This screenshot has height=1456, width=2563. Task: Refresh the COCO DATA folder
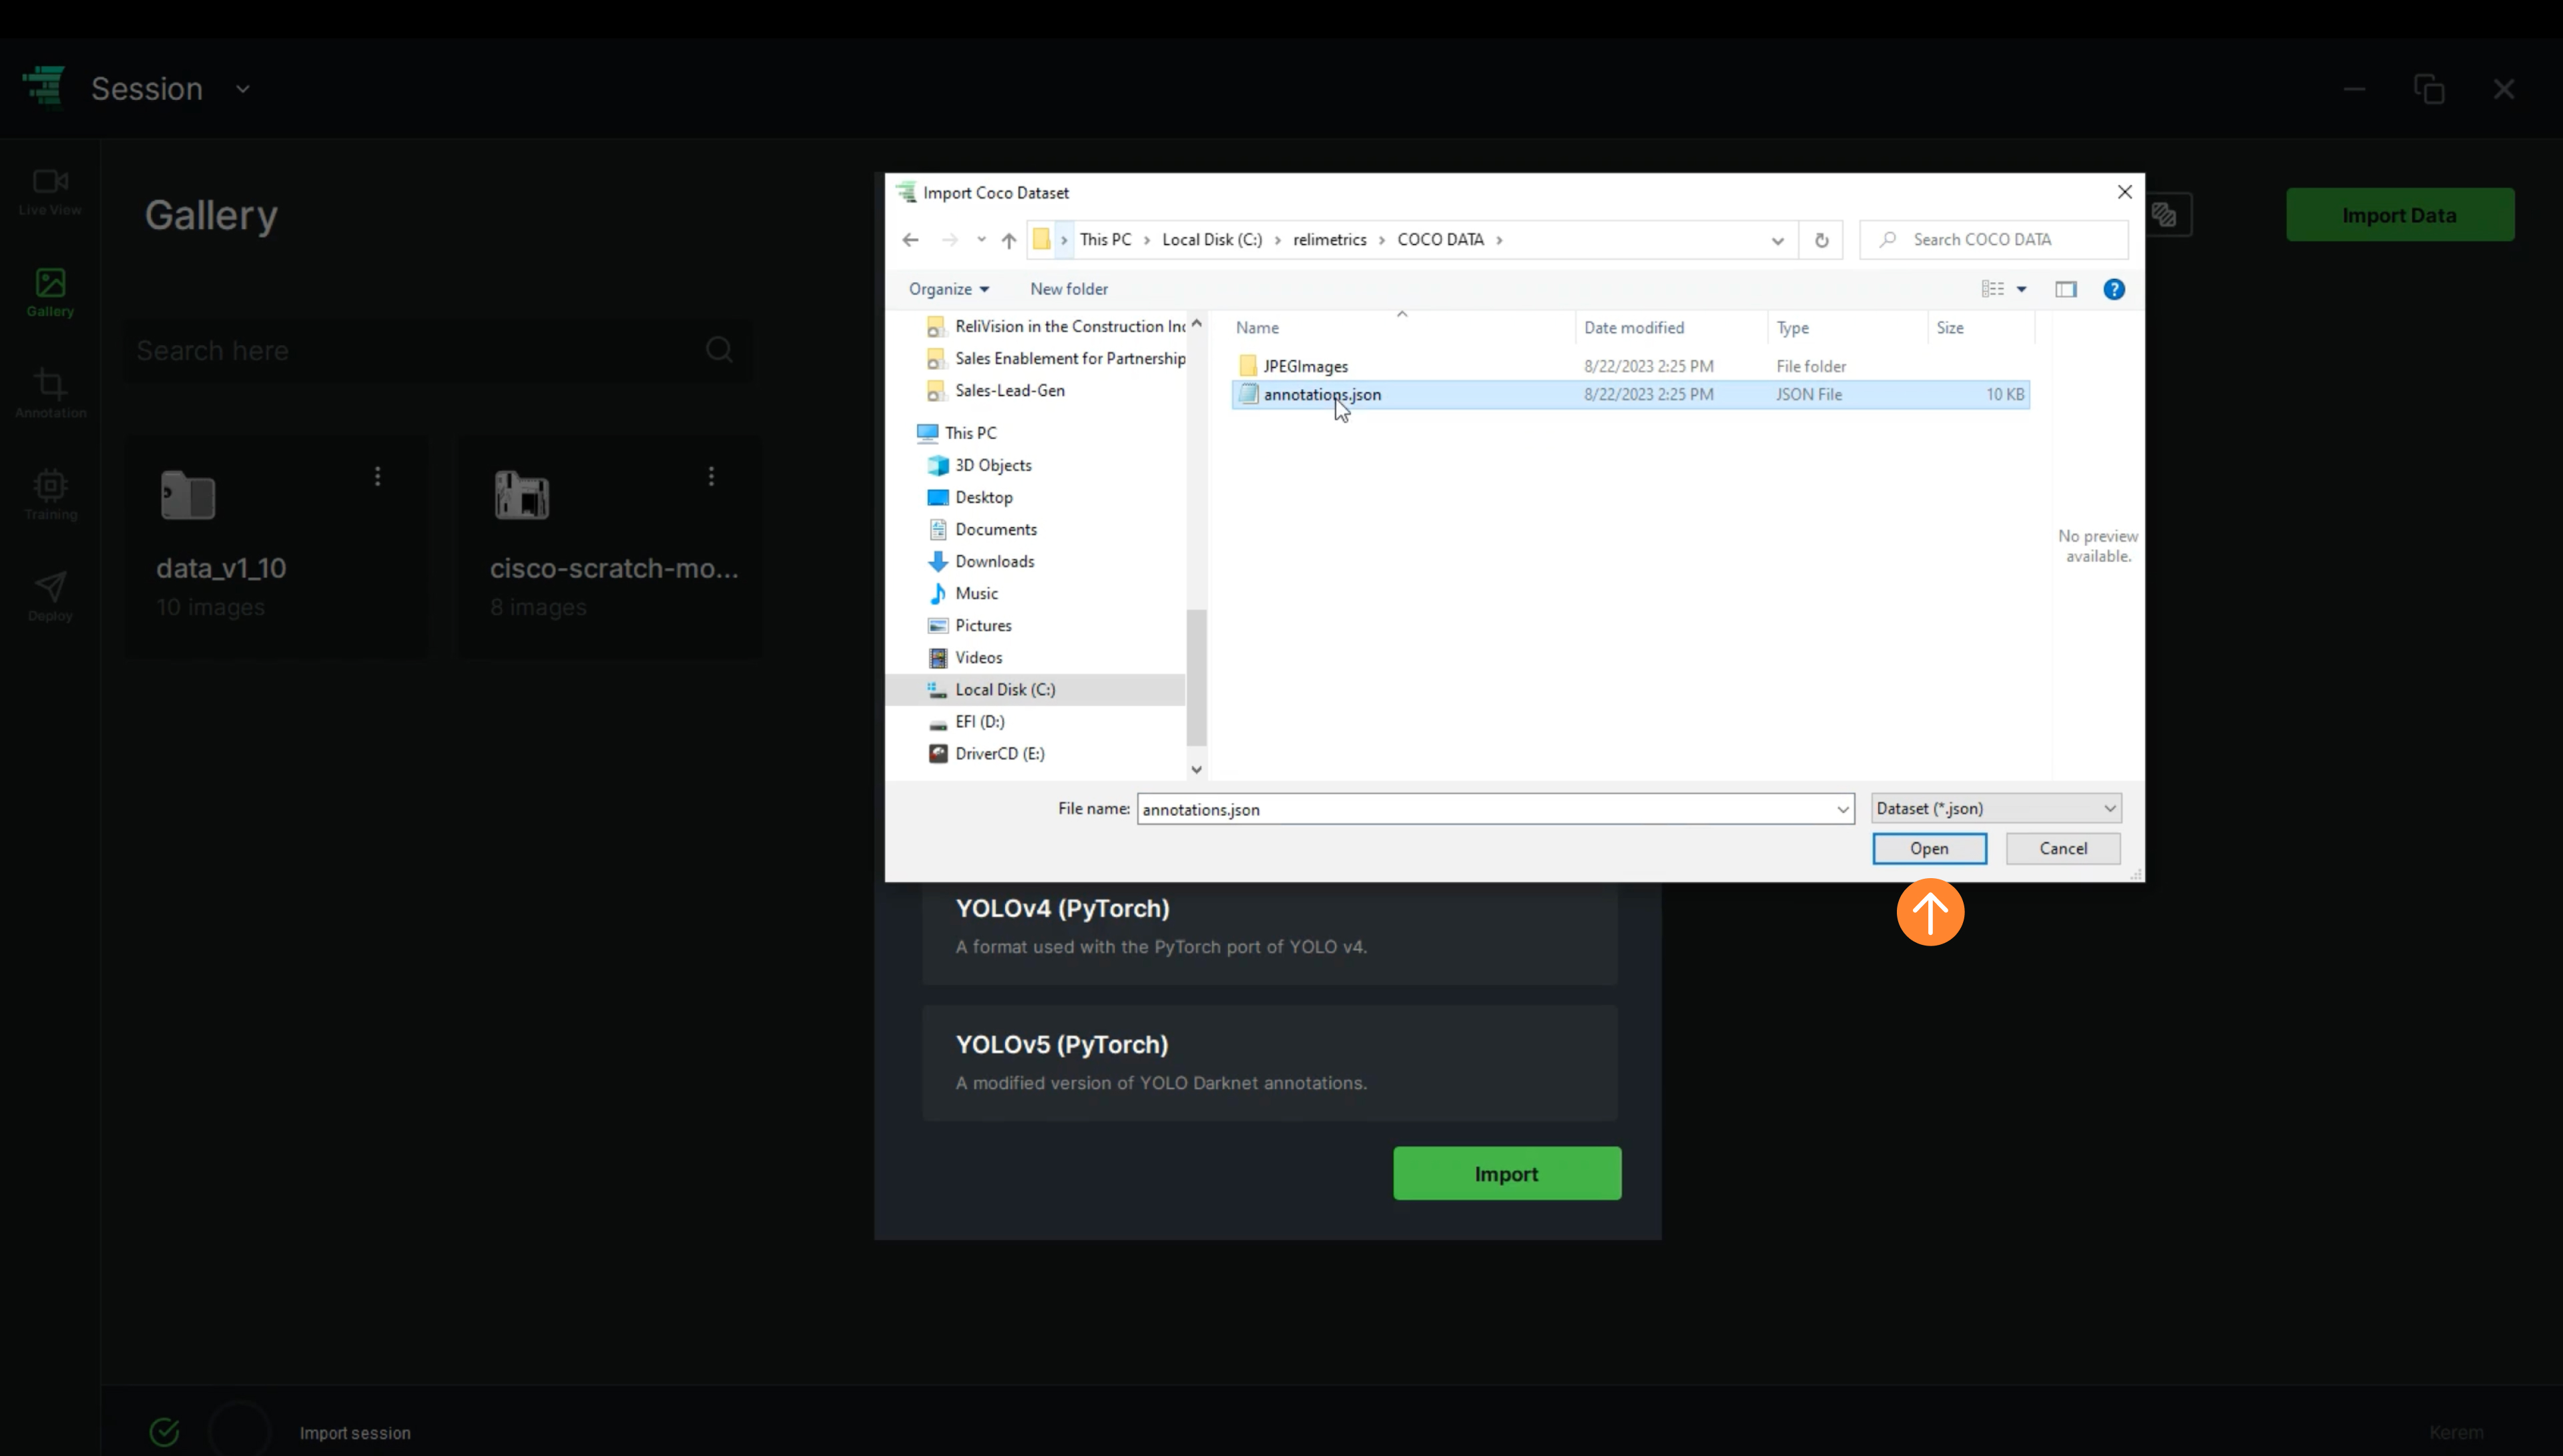point(1821,241)
